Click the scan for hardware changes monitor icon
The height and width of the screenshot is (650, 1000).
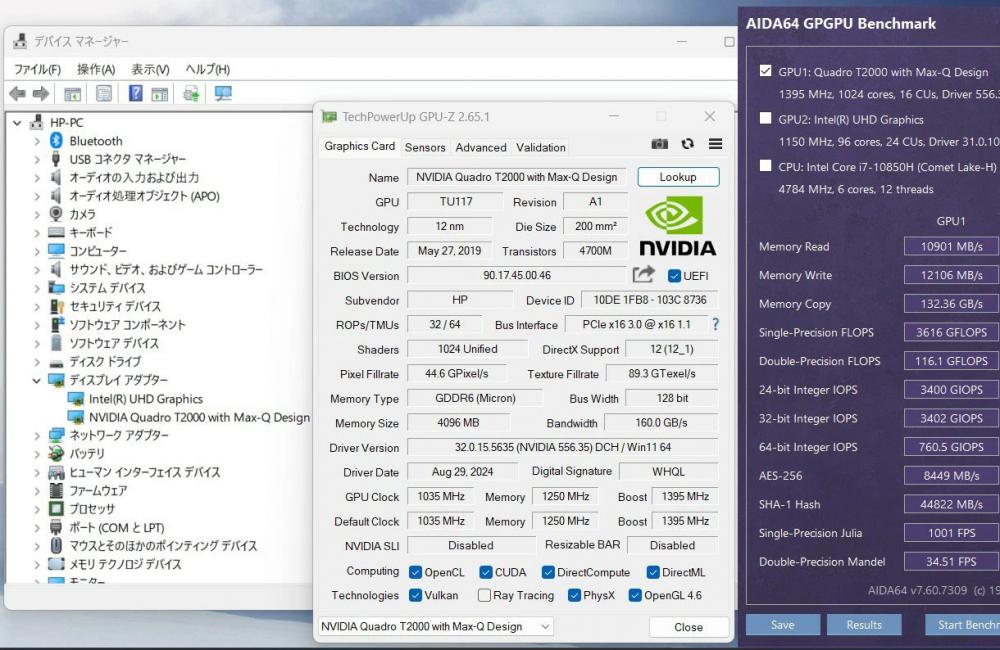click(x=223, y=94)
